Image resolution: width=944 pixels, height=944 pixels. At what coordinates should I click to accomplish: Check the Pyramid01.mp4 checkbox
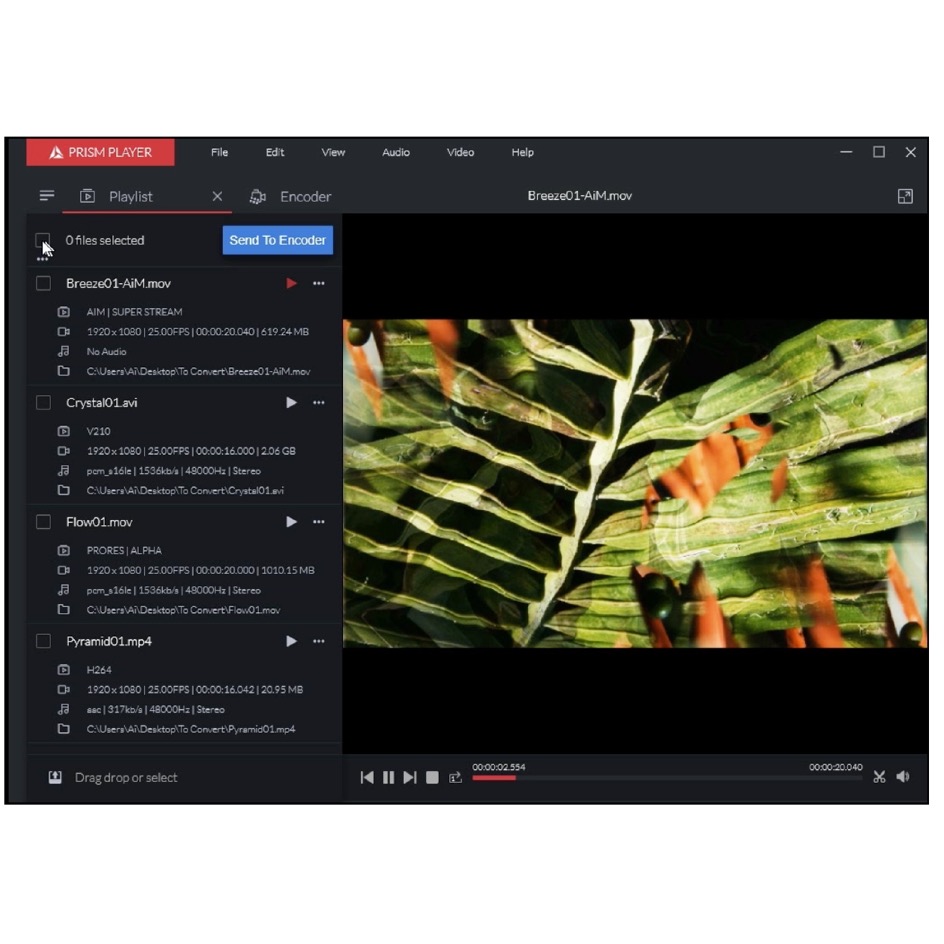(43, 641)
